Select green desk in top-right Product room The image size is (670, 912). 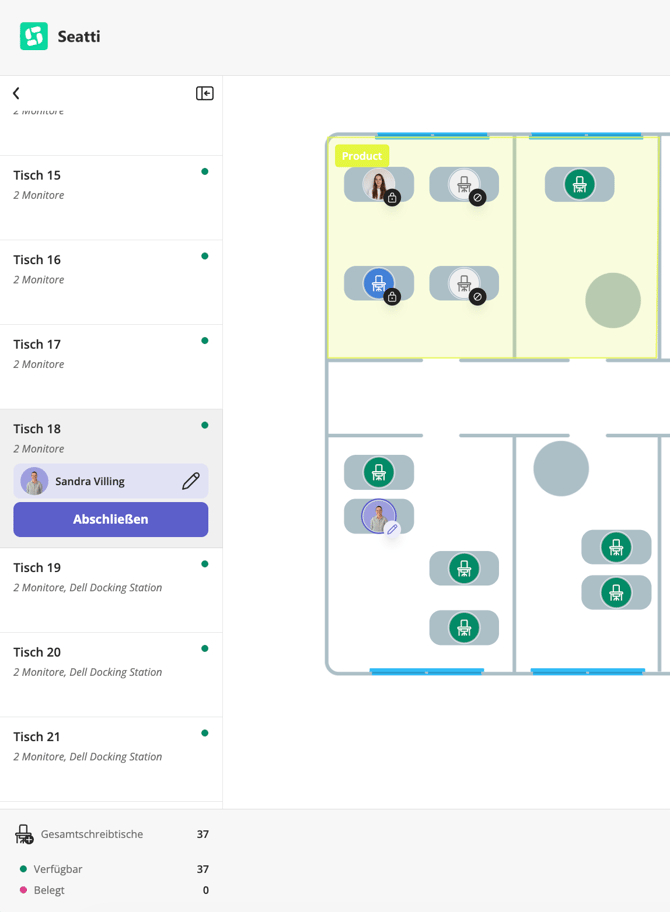point(579,184)
